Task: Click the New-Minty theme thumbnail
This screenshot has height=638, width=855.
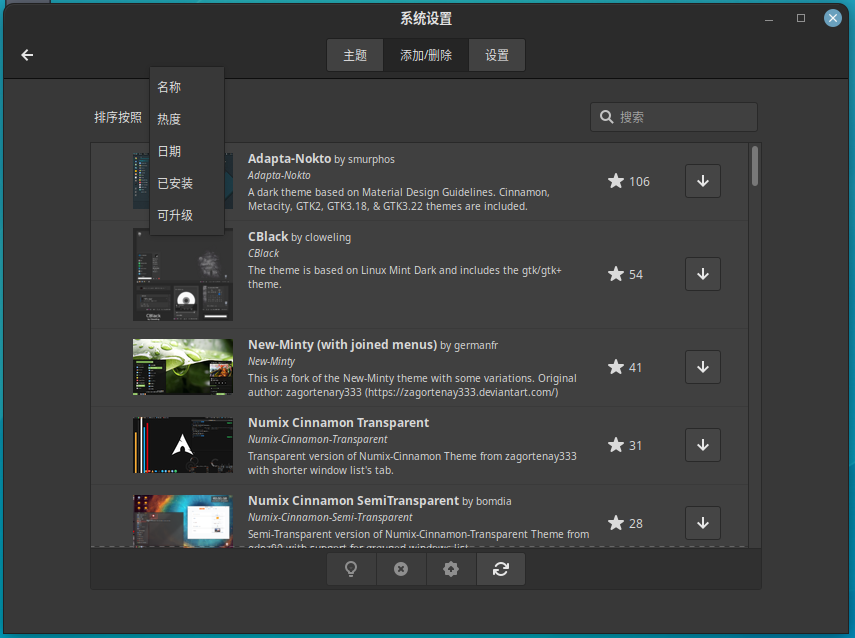Action: click(x=183, y=367)
